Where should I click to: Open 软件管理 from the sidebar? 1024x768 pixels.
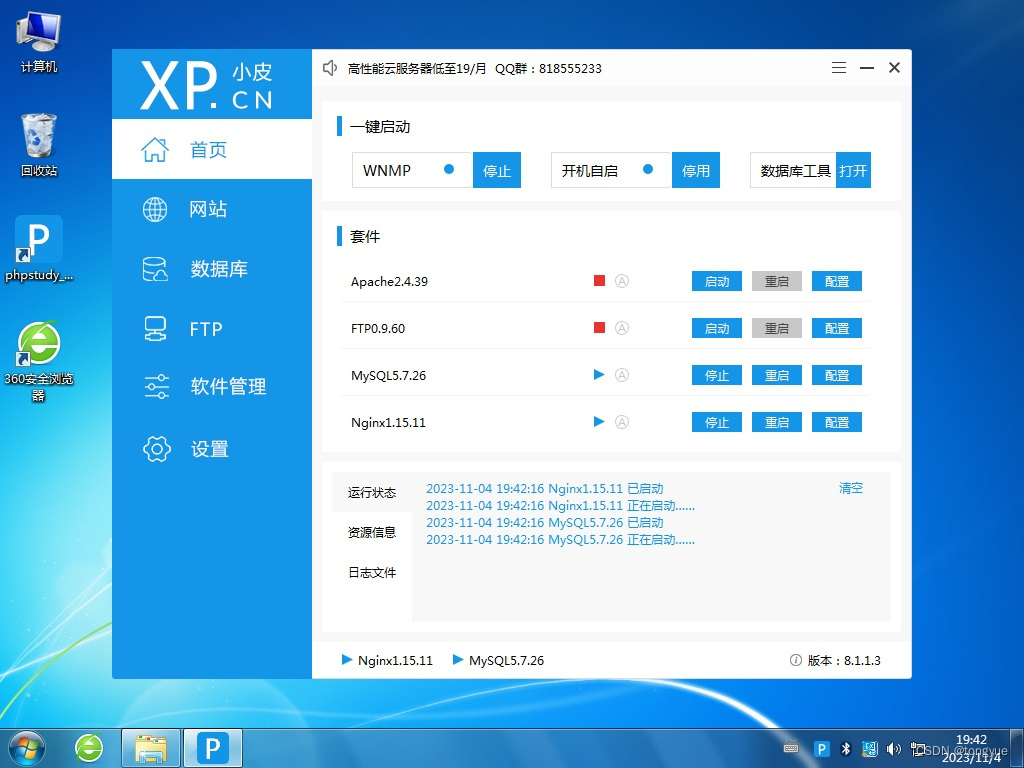pos(217,387)
